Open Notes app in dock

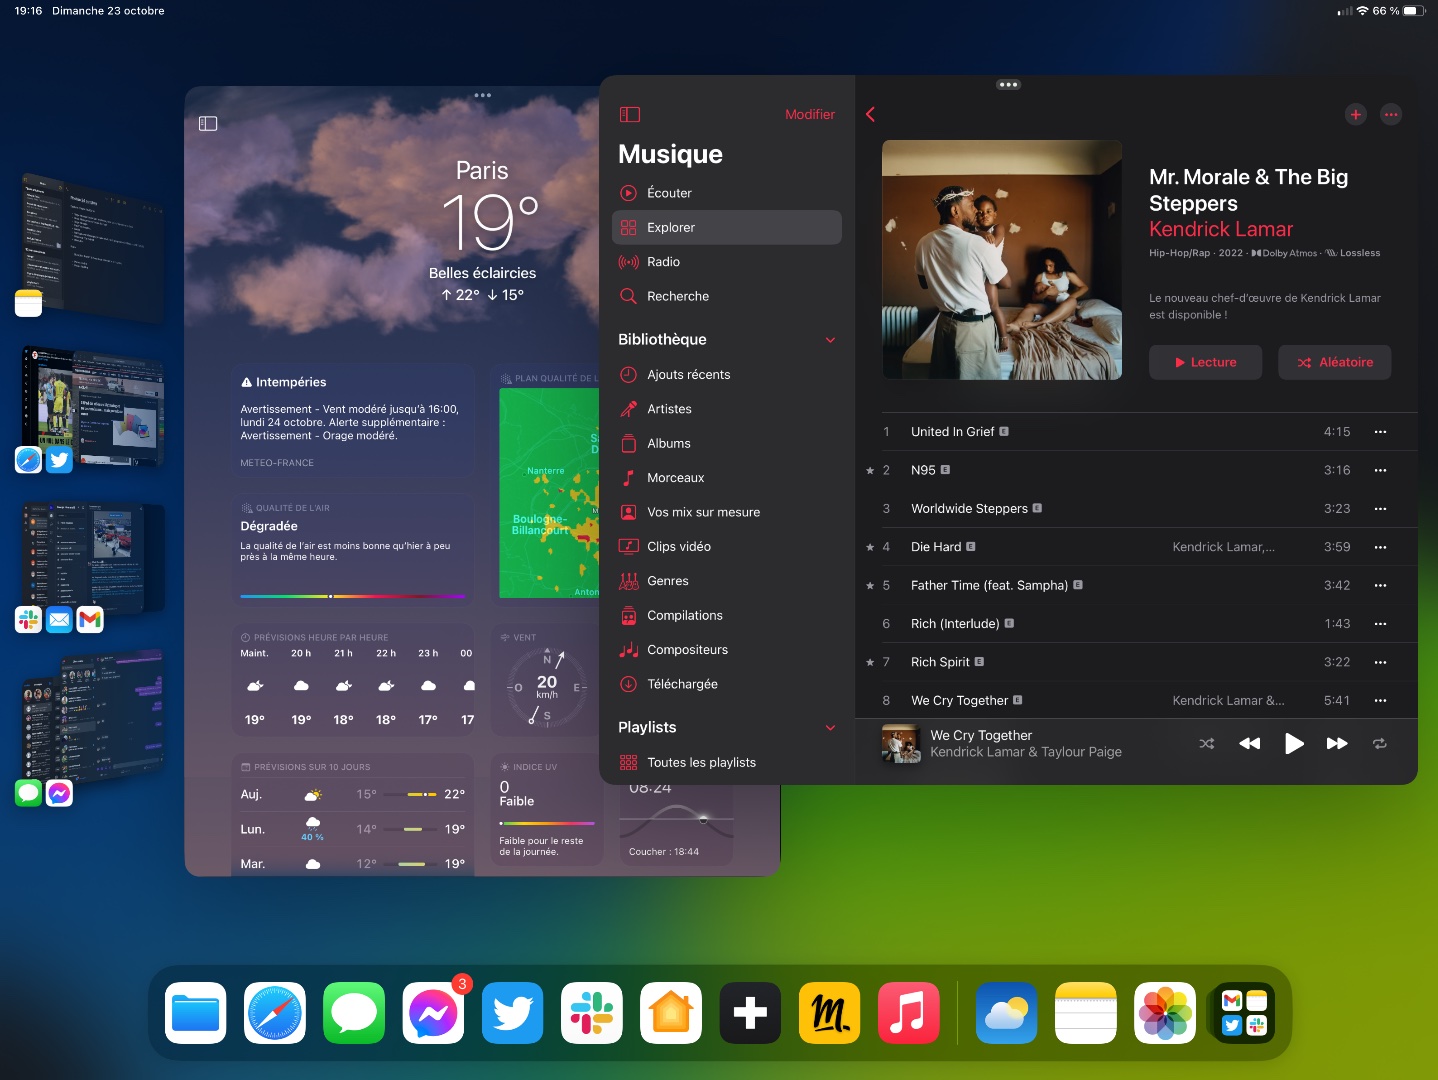tap(1086, 1013)
